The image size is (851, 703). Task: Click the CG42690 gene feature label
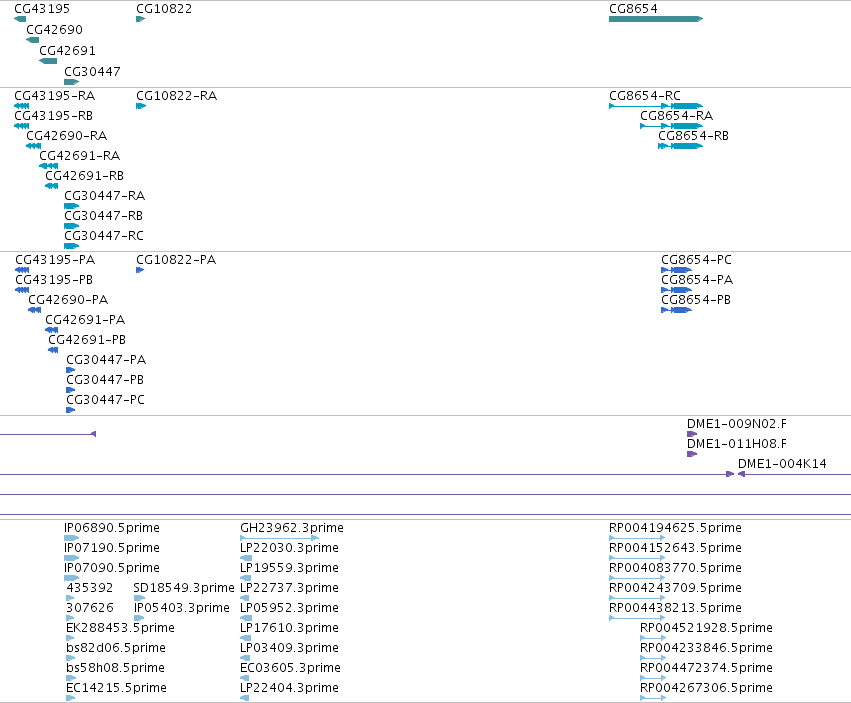pyautogui.click(x=54, y=29)
